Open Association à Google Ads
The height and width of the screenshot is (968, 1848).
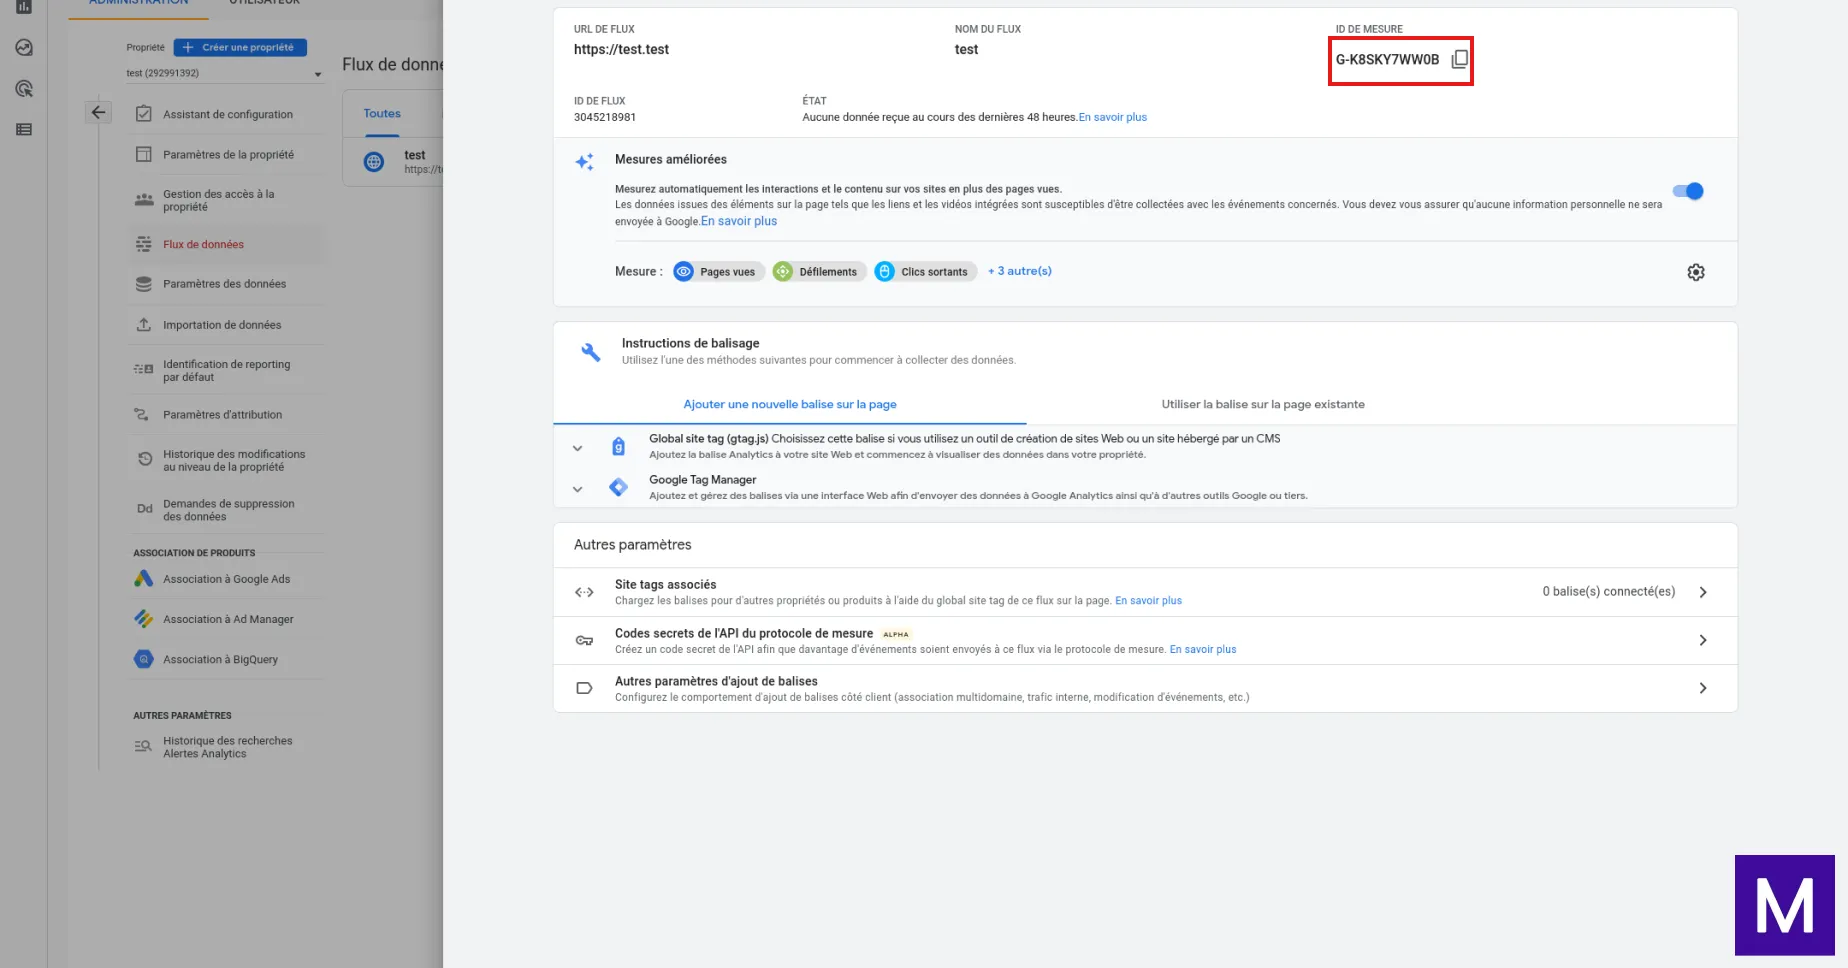pyautogui.click(x=226, y=579)
